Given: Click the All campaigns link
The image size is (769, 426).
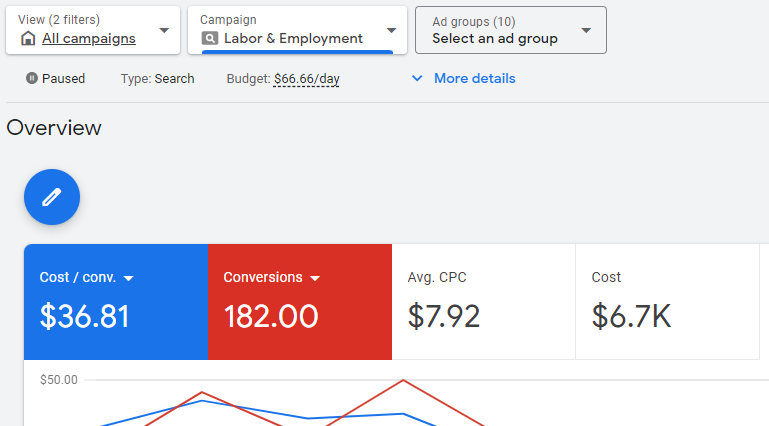Looking at the screenshot, I should [89, 38].
